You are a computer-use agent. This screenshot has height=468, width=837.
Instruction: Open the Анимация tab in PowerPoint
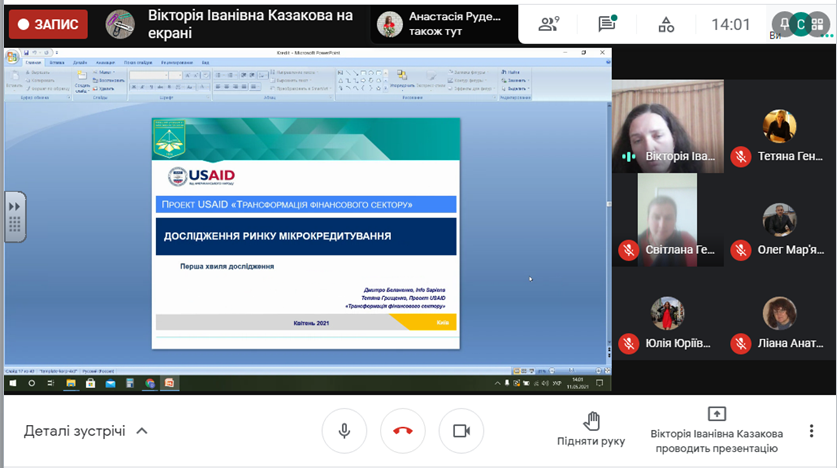coord(105,62)
